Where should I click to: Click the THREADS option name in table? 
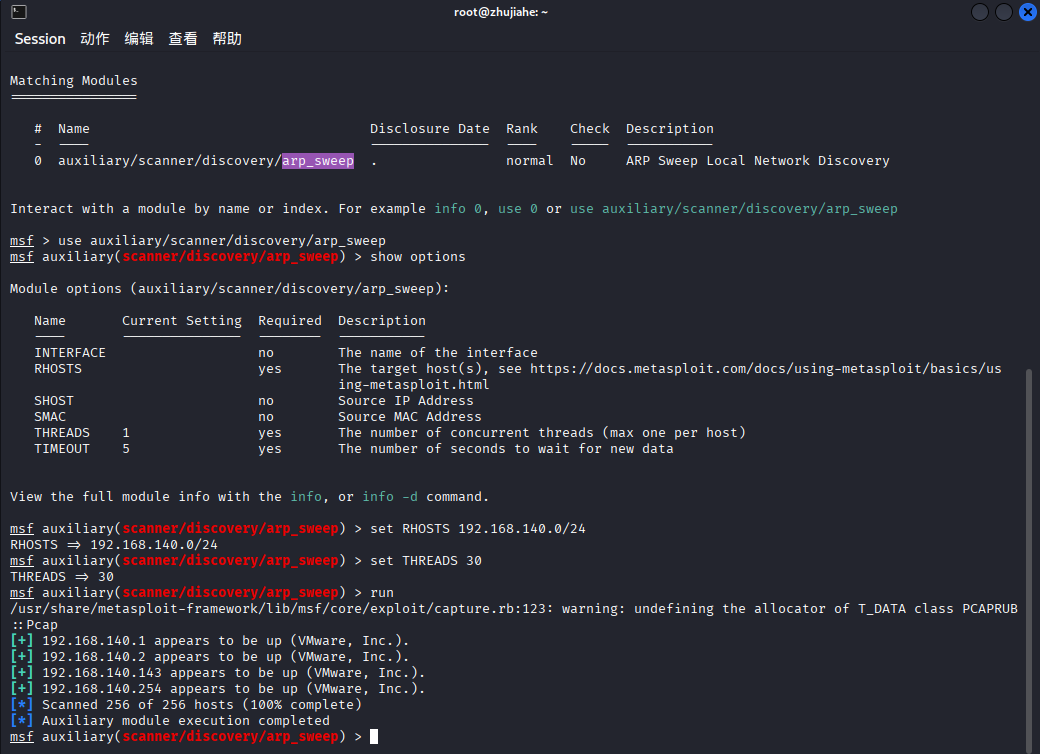pos(62,433)
